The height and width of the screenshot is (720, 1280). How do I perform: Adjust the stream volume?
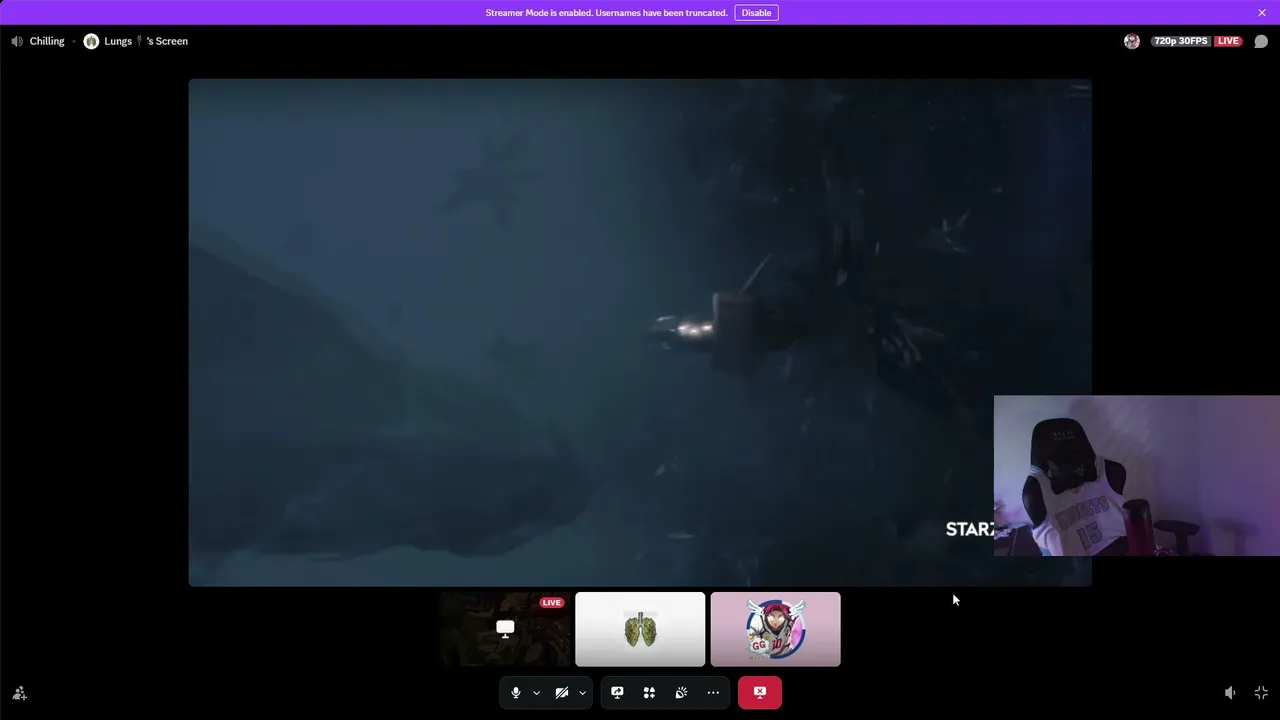coord(1230,693)
